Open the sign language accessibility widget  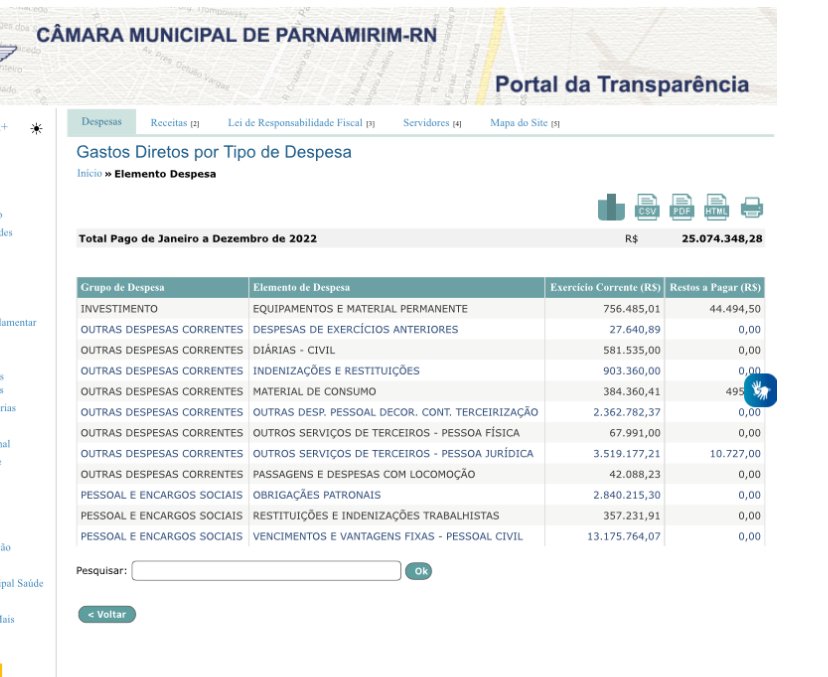[x=760, y=390]
